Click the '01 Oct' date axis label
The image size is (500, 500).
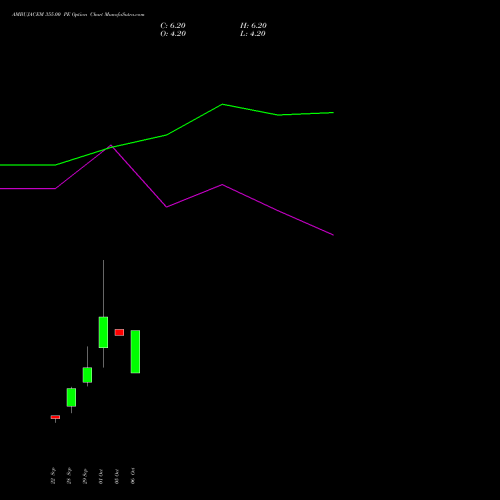[x=101, y=476]
